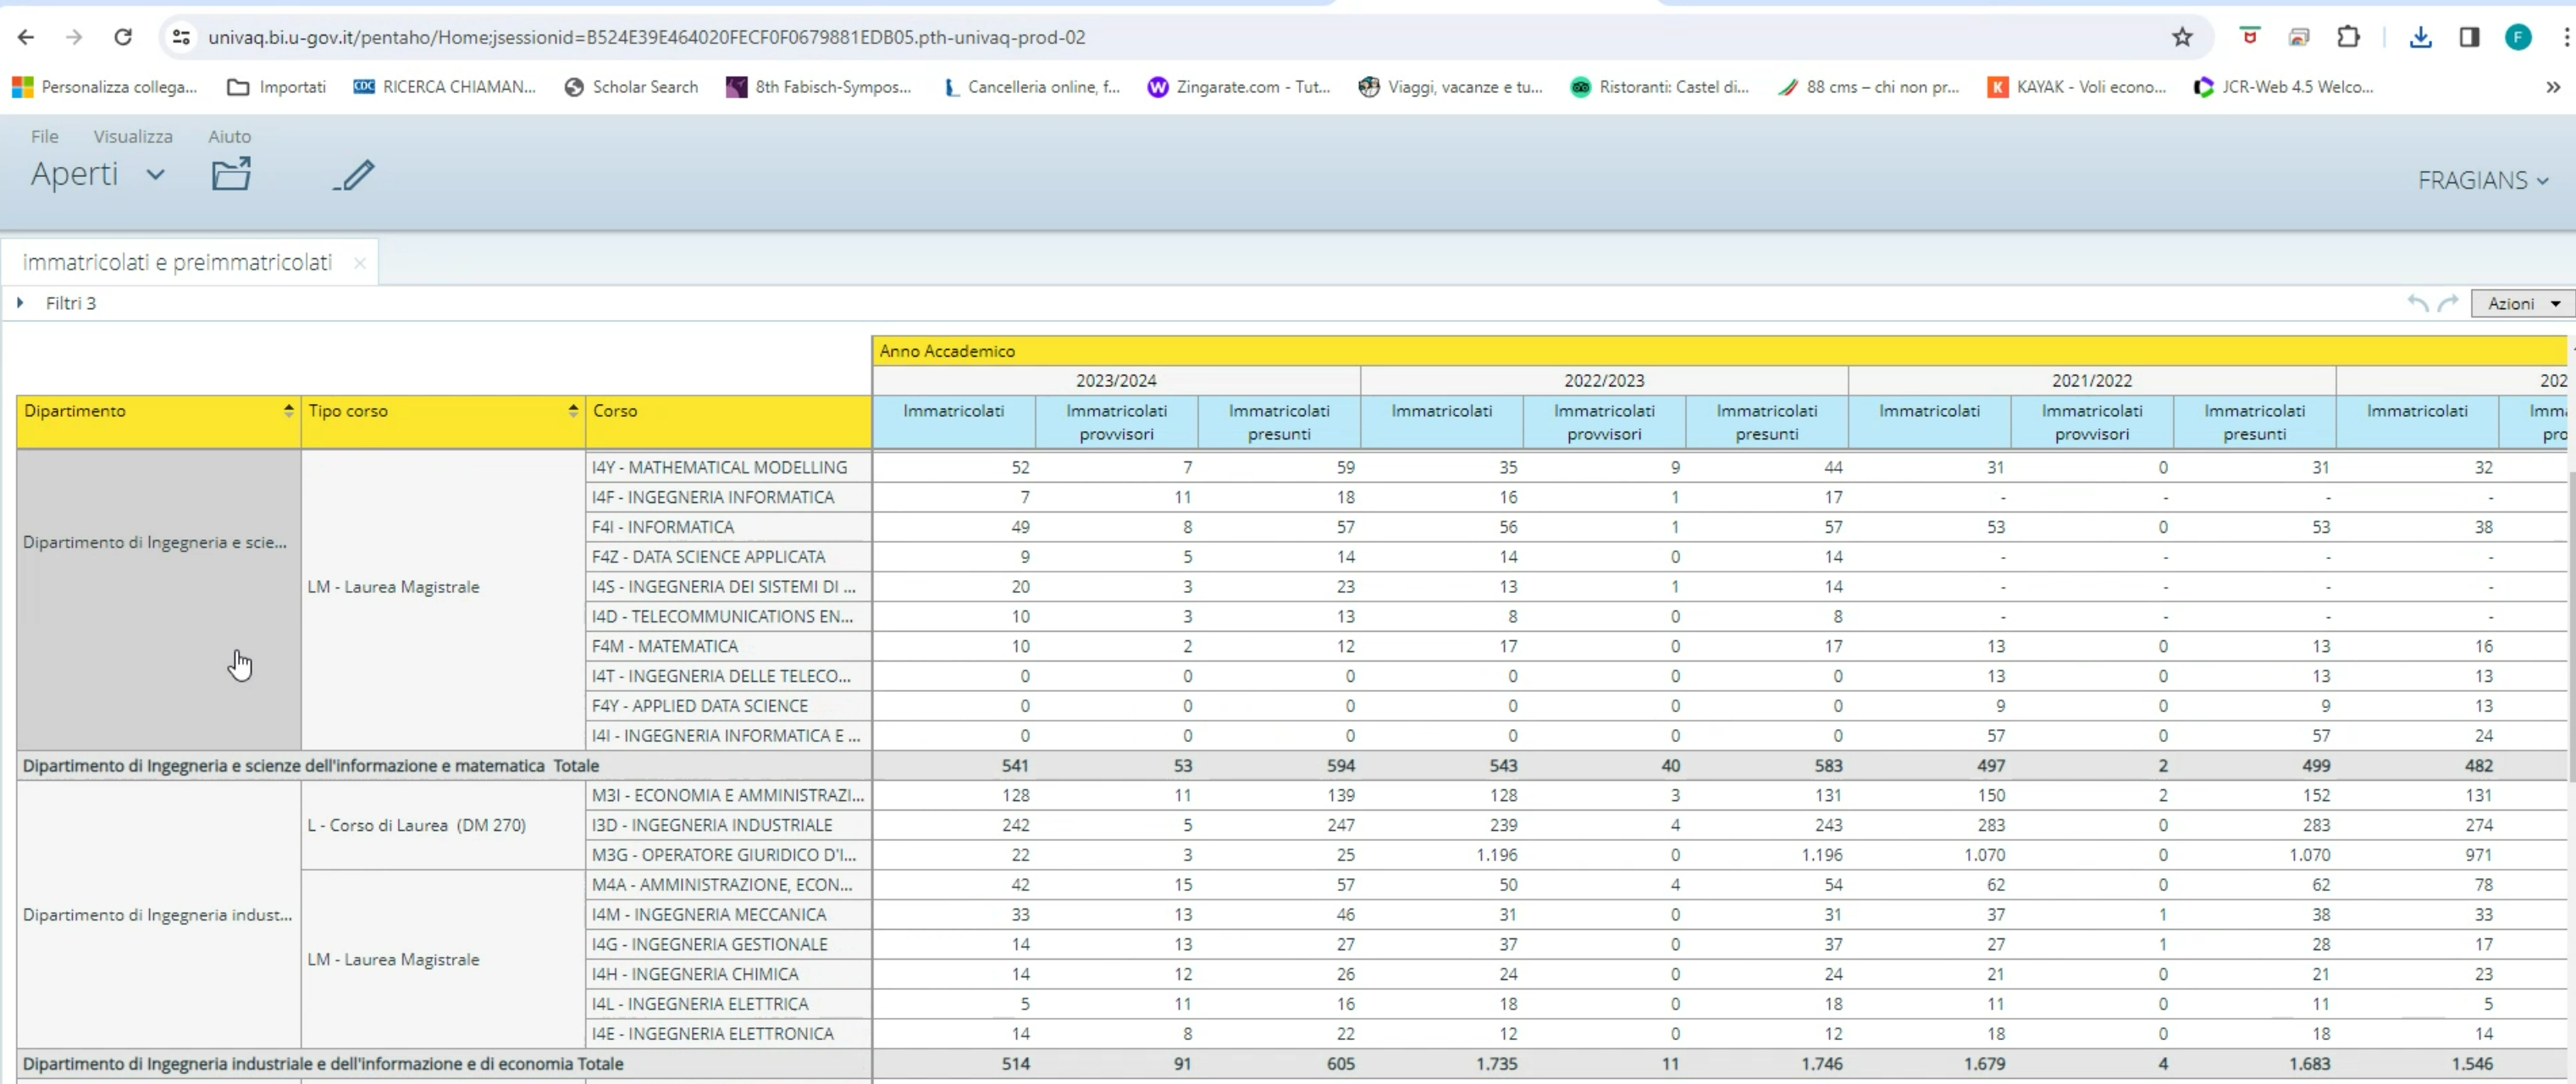2576x1084 pixels.
Task: Expand the Filtri 3 panel
Action: tap(20, 303)
